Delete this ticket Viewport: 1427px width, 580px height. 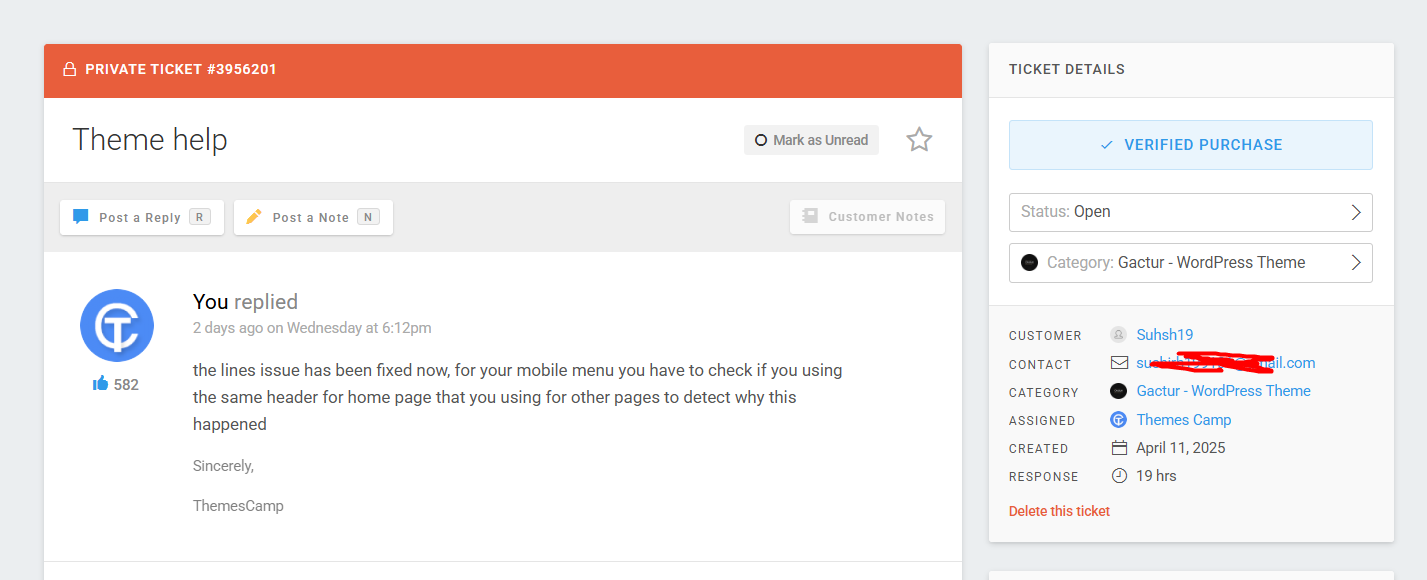click(1059, 511)
